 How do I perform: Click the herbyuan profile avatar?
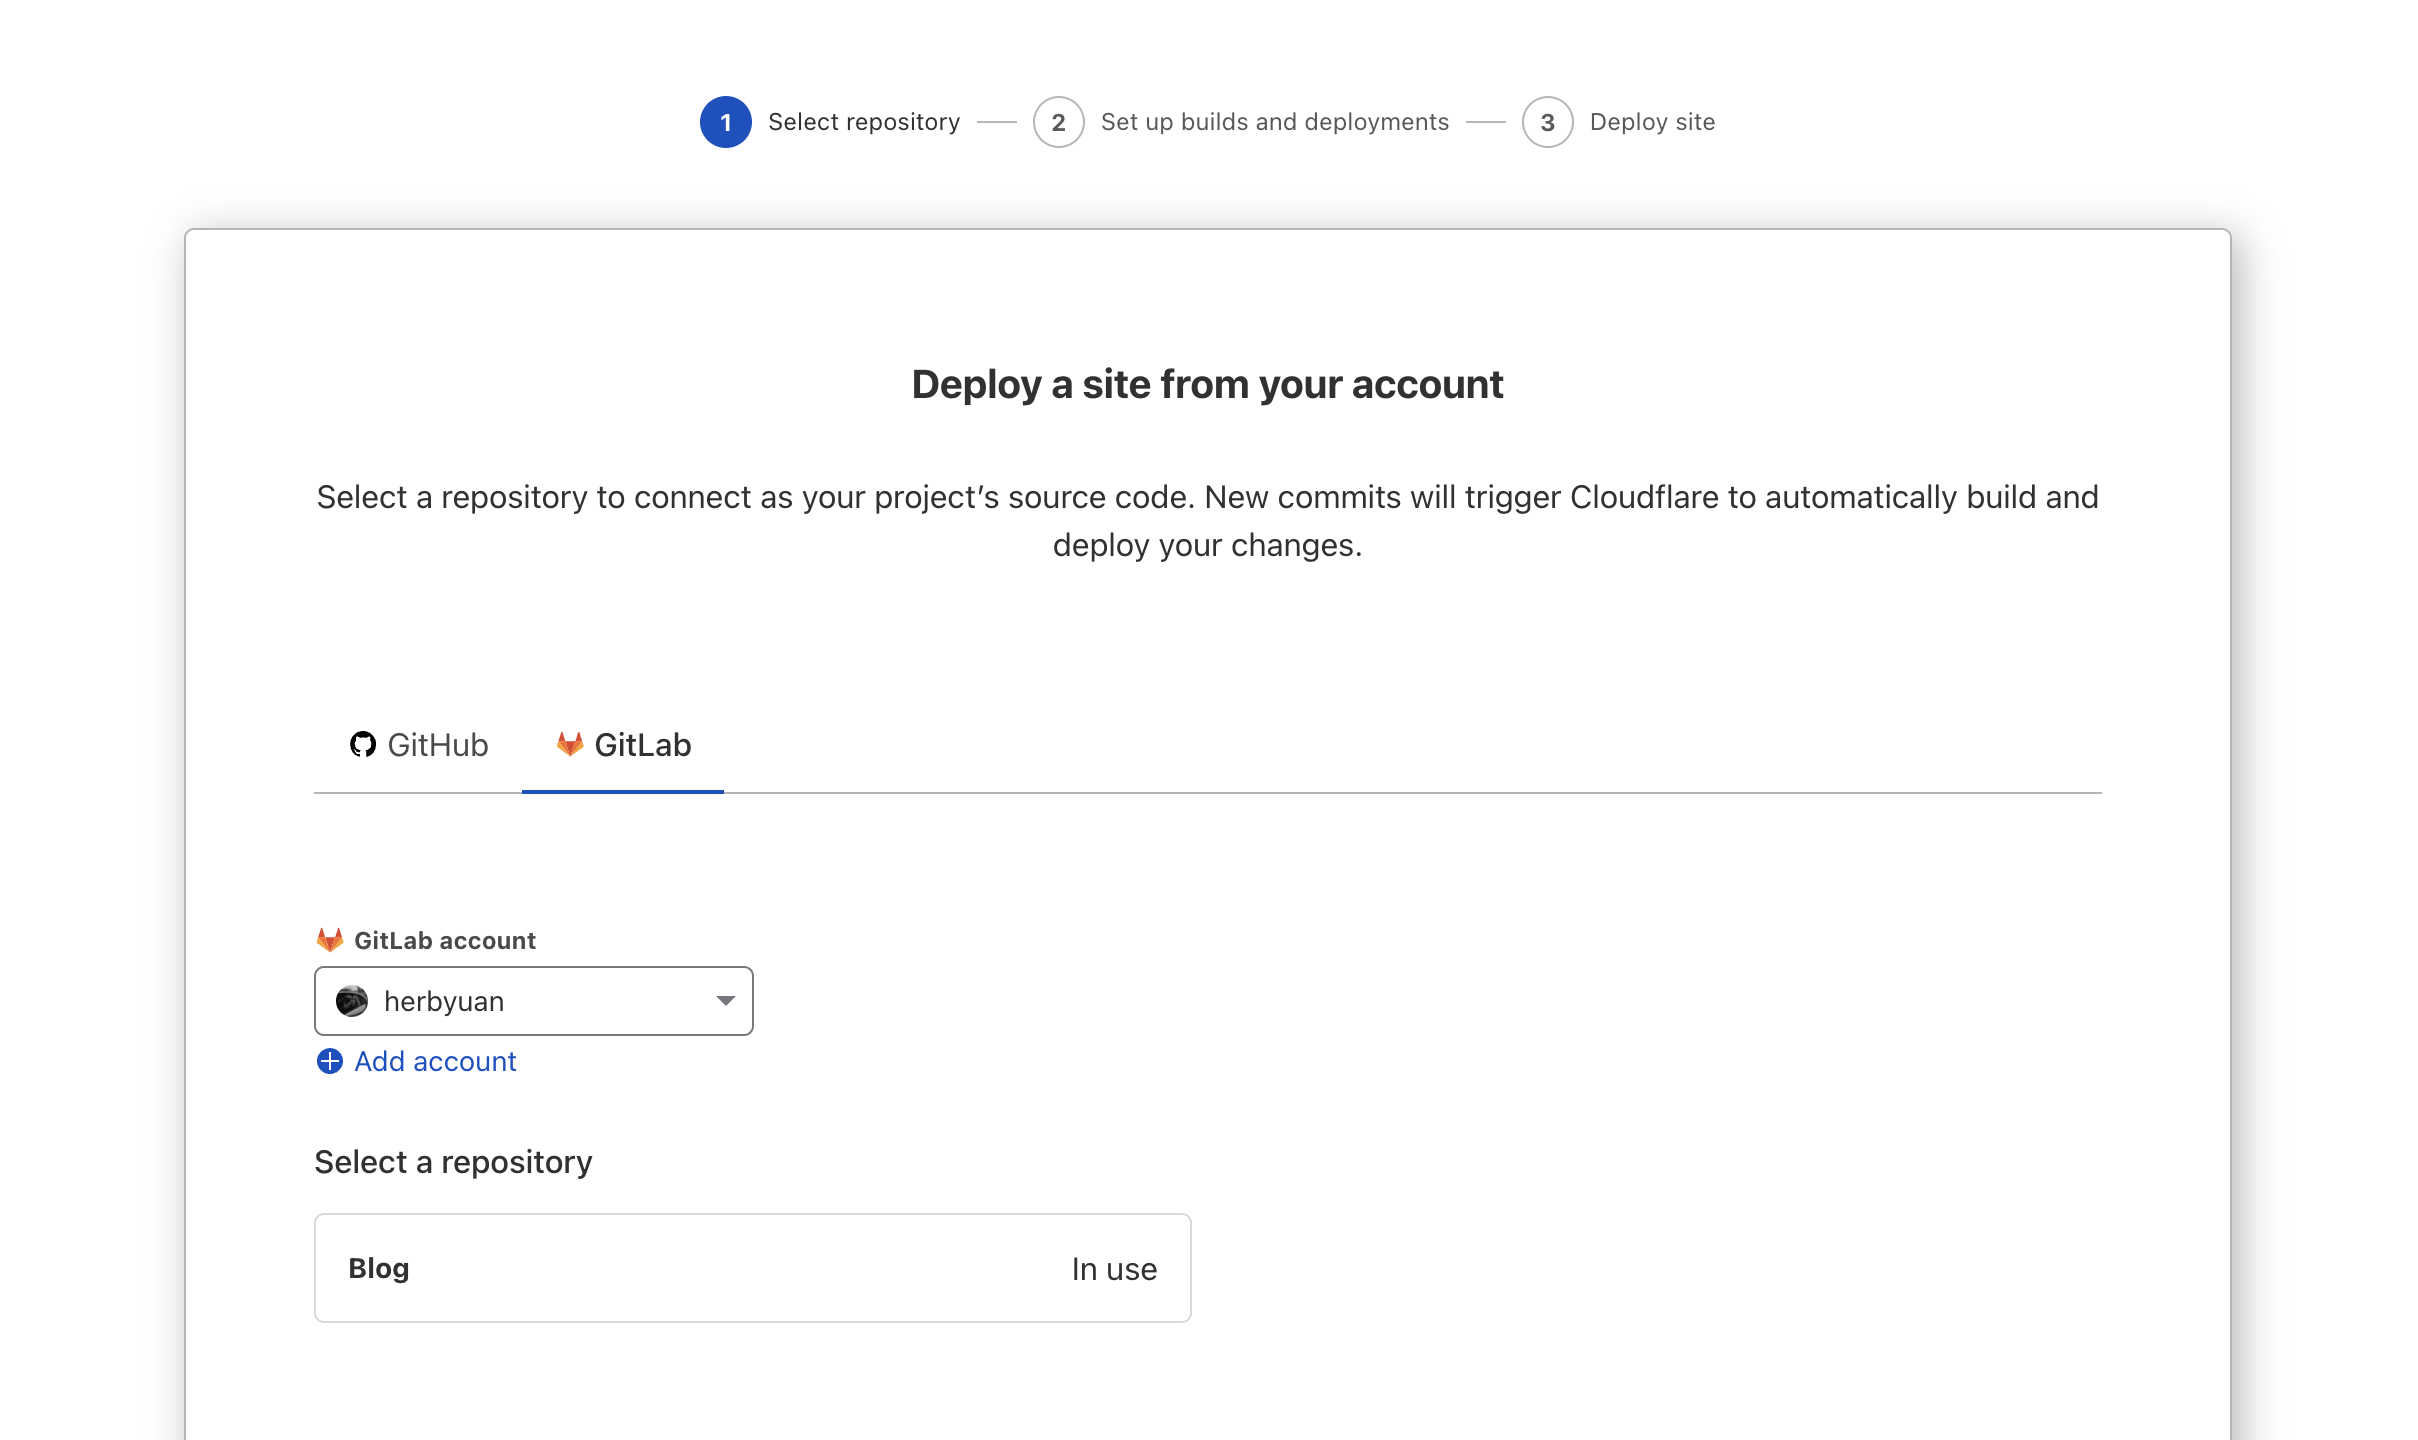pyautogui.click(x=352, y=1001)
